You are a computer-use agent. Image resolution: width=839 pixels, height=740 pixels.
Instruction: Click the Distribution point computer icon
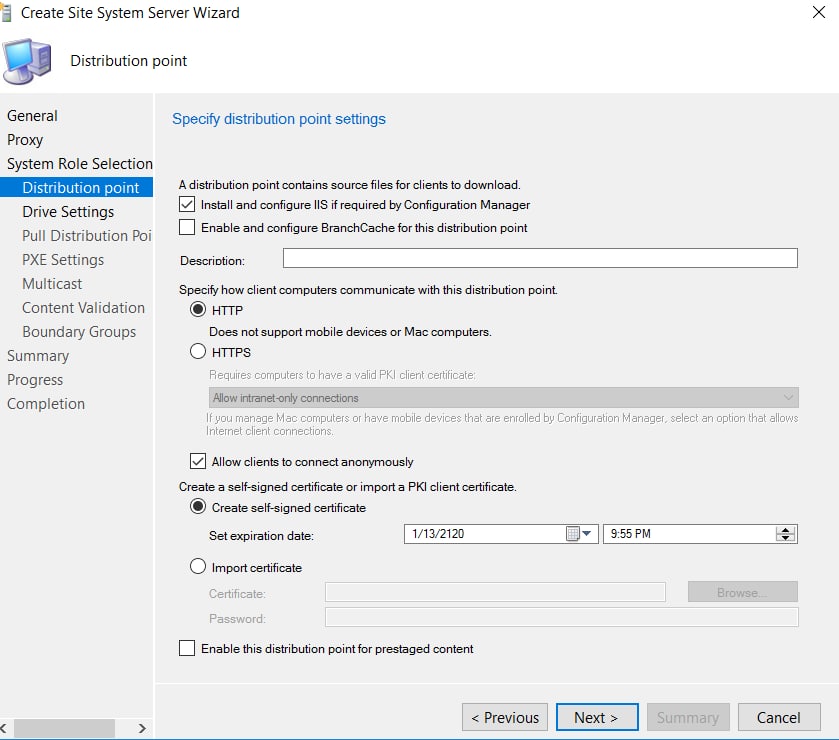click(x=27, y=61)
